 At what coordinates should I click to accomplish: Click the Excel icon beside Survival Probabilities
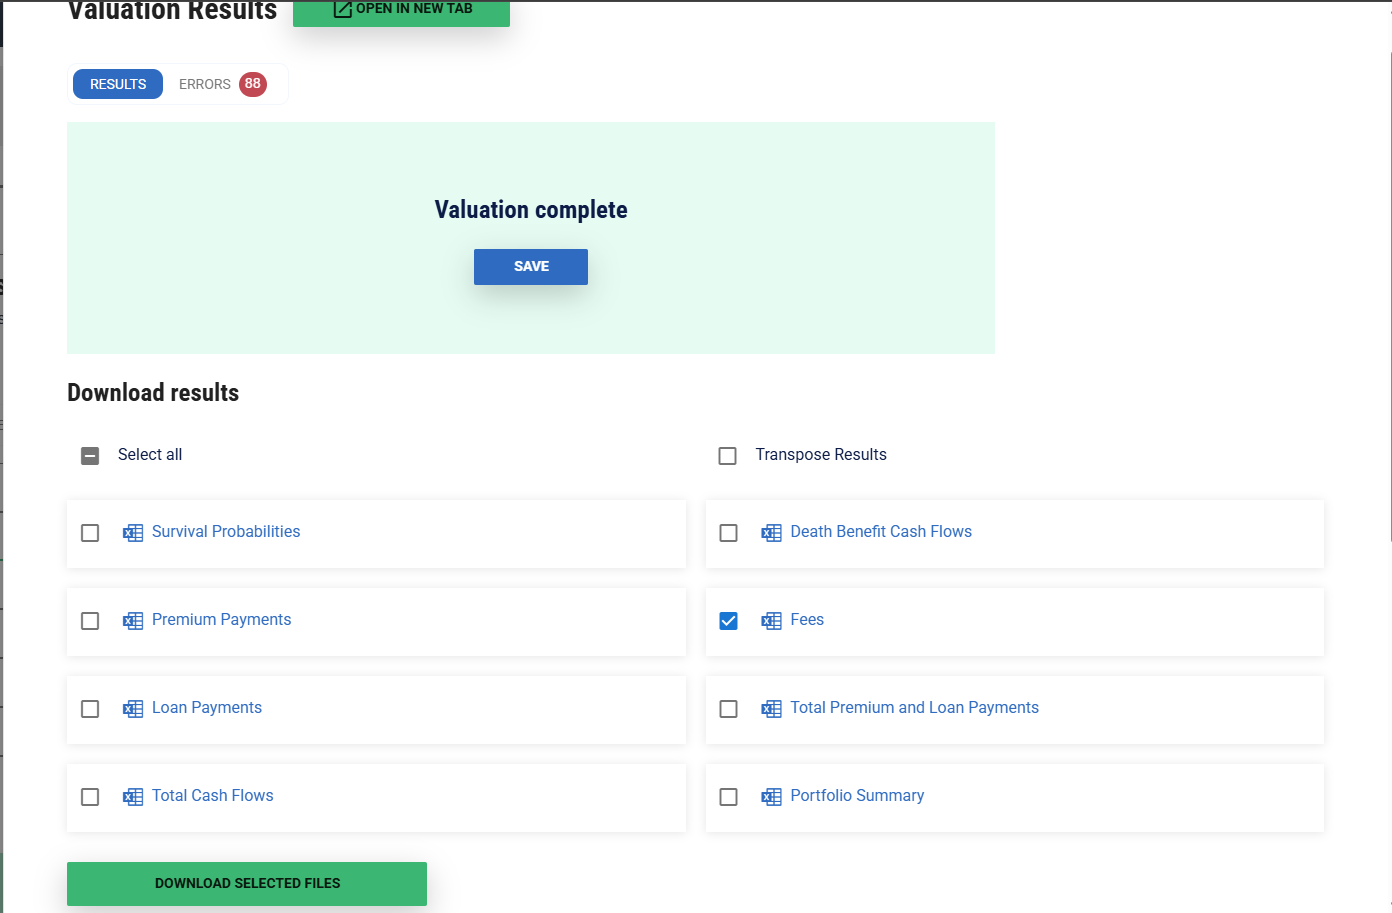coord(133,533)
